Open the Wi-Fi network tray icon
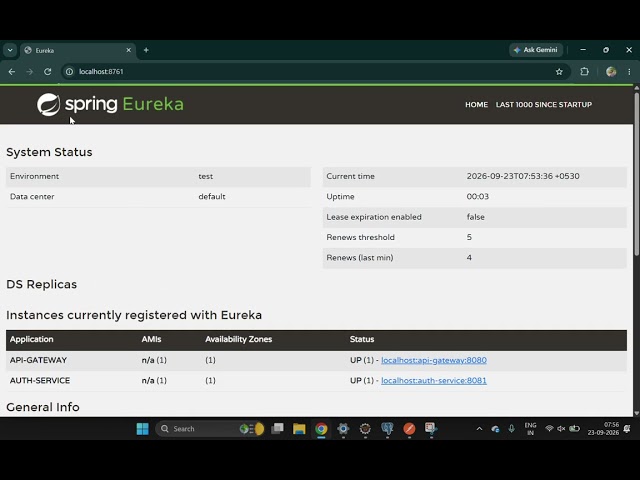The width and height of the screenshot is (640, 480). 549,429
